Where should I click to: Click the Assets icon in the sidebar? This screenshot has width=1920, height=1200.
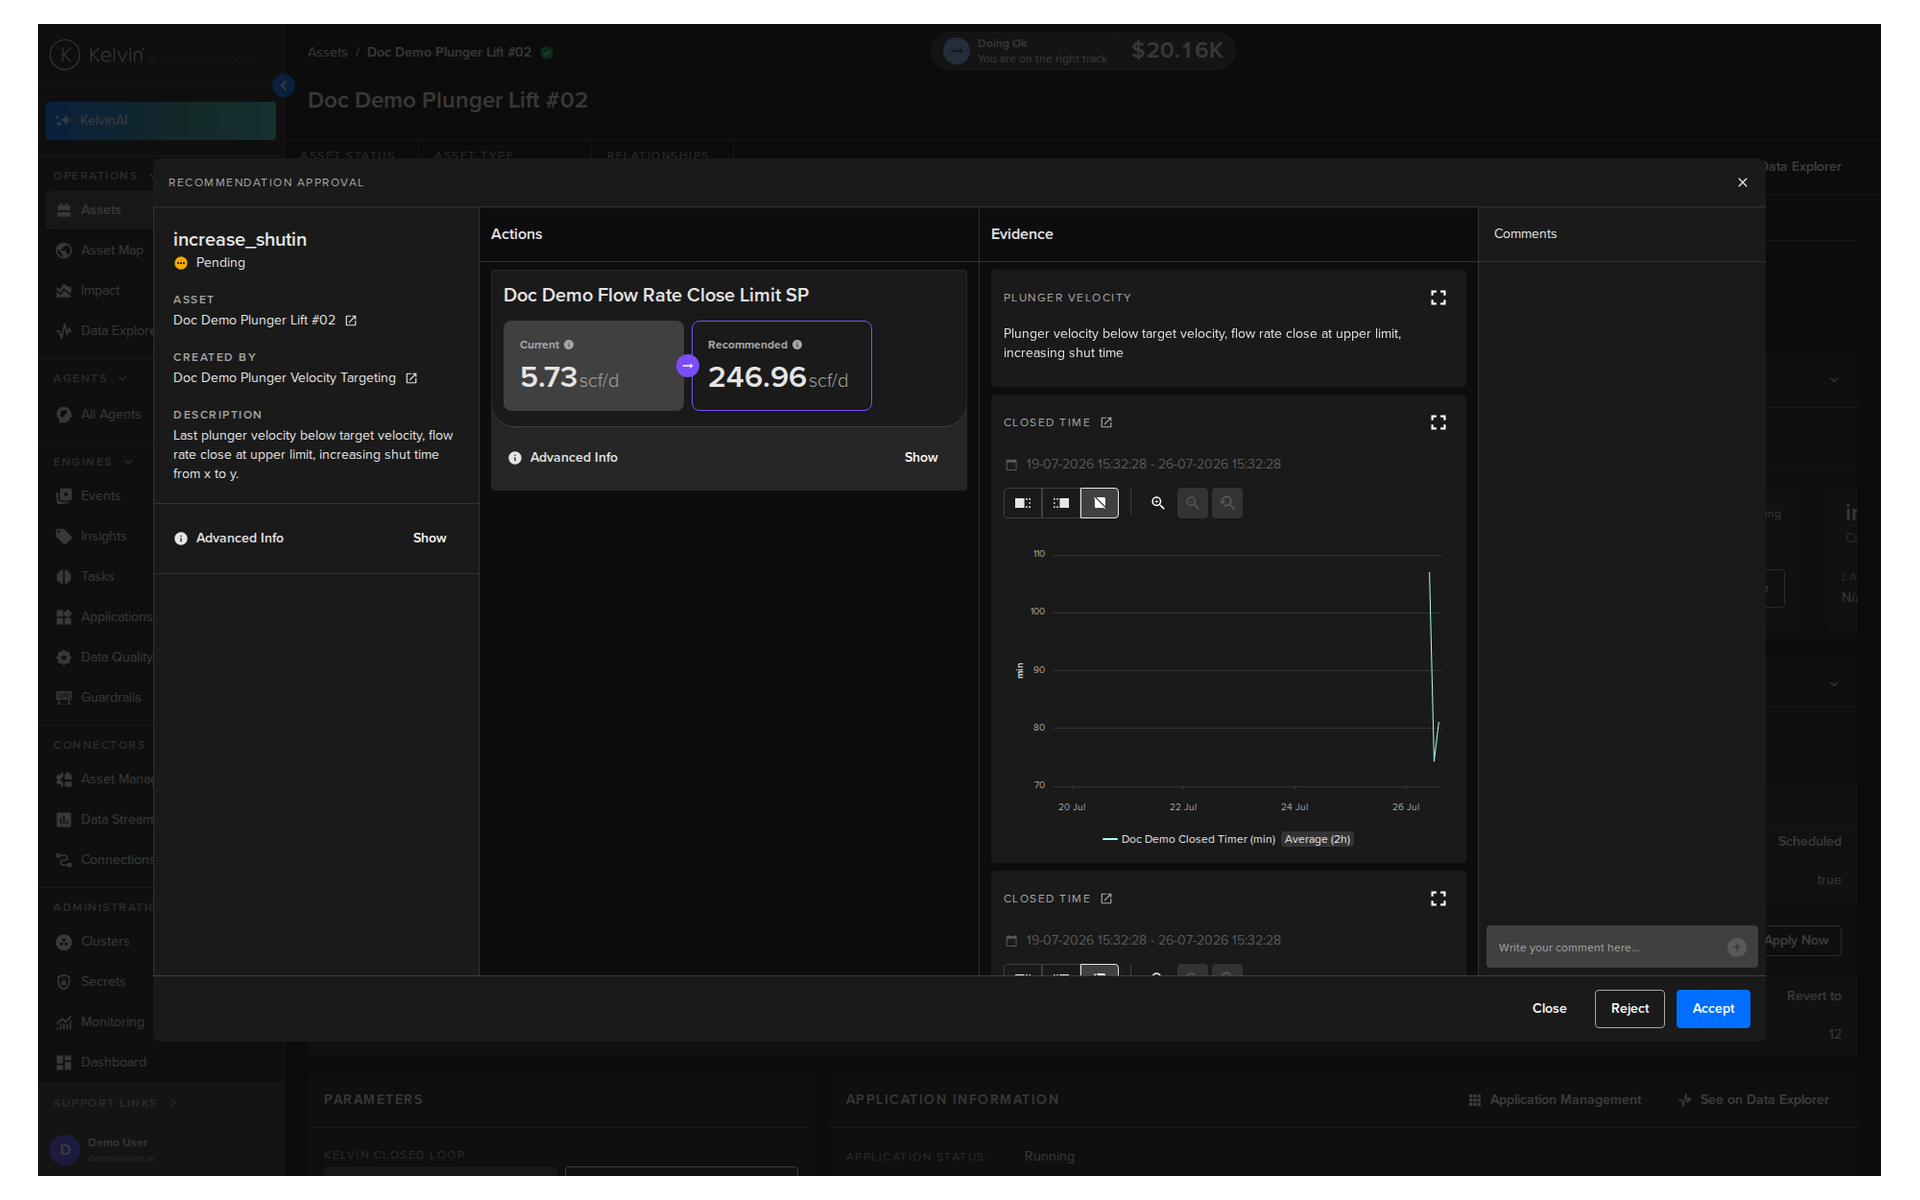click(x=64, y=210)
